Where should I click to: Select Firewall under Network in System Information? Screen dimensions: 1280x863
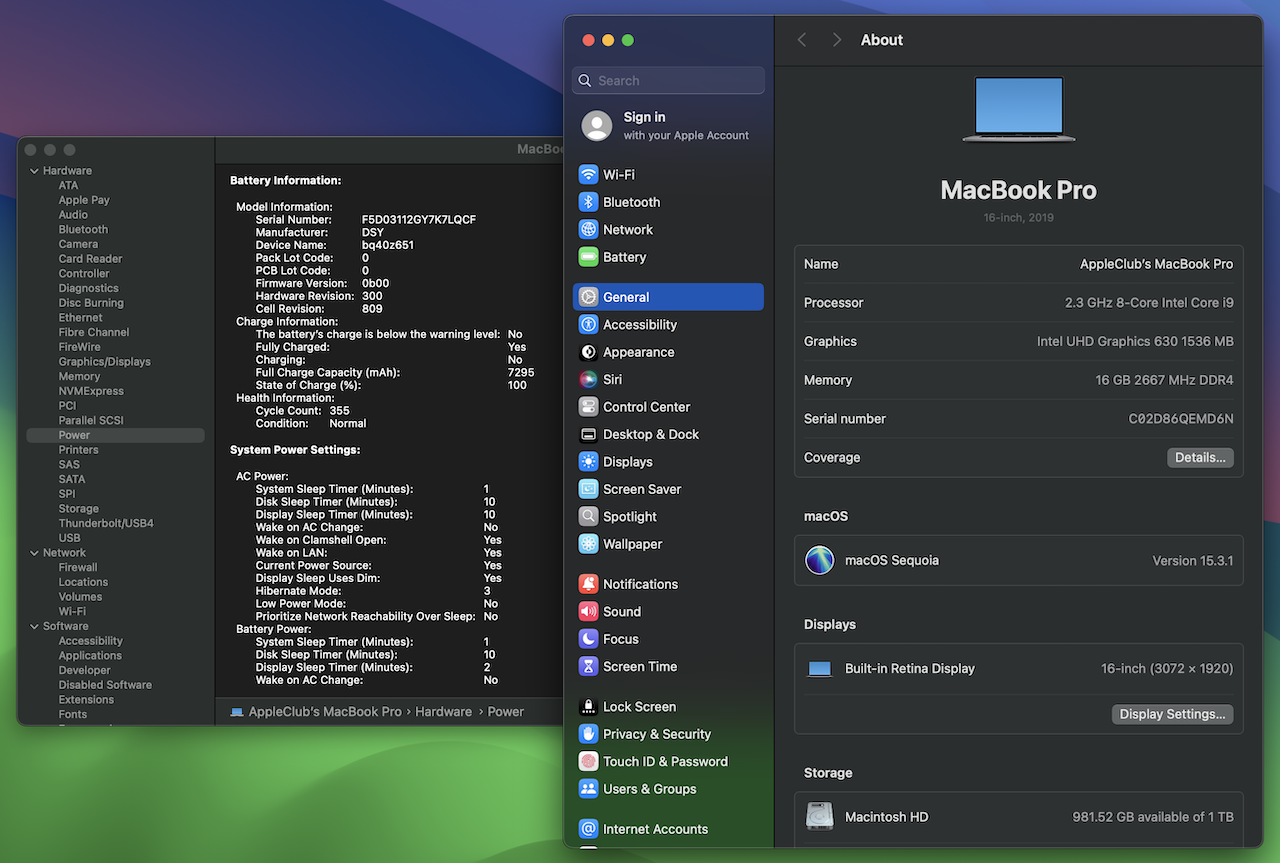tap(78, 567)
